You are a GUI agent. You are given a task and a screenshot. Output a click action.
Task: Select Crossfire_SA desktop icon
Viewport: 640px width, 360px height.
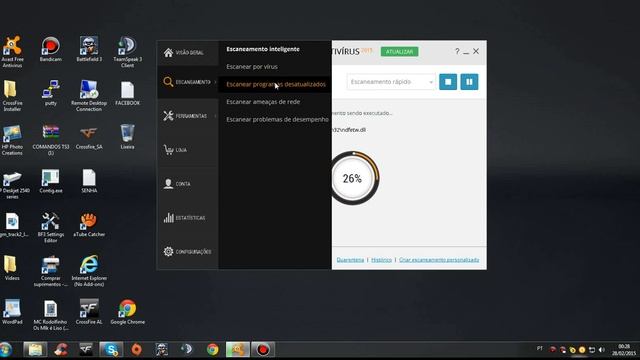89,137
